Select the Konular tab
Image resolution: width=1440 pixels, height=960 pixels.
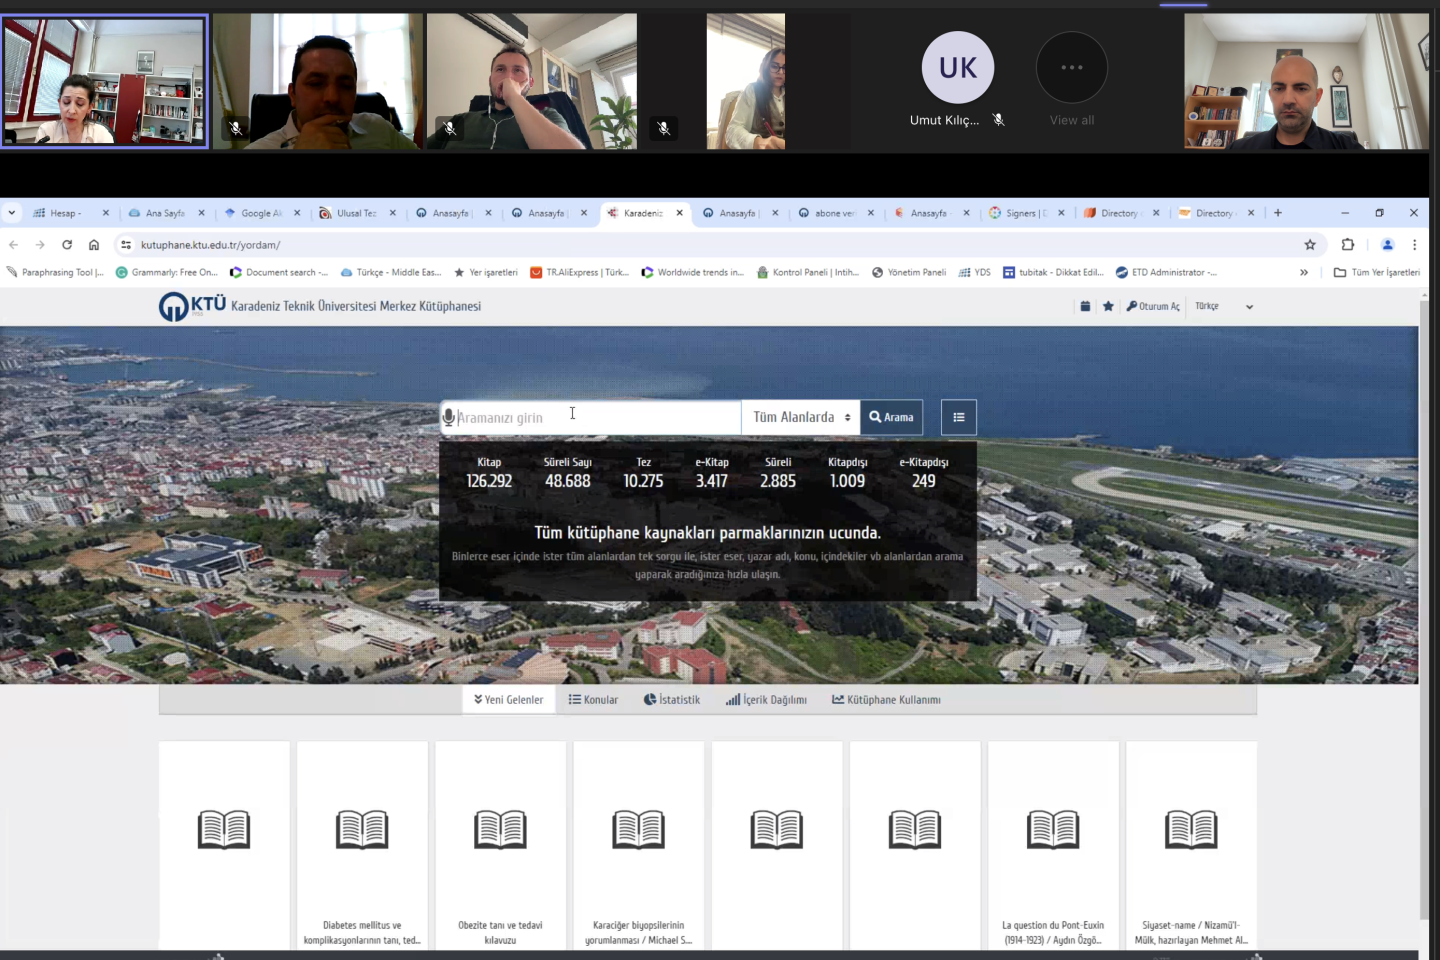[x=593, y=700]
